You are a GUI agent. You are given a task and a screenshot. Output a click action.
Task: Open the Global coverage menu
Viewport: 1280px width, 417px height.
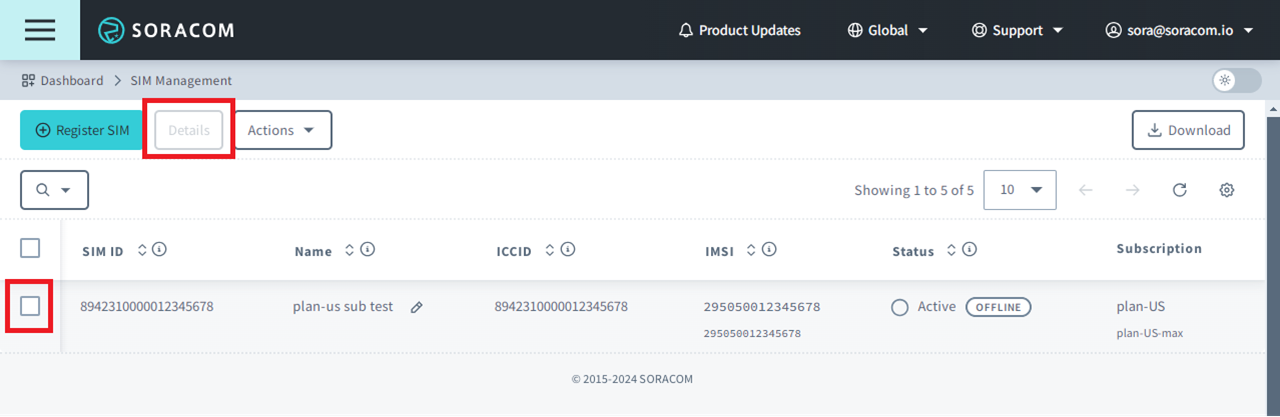click(x=887, y=30)
